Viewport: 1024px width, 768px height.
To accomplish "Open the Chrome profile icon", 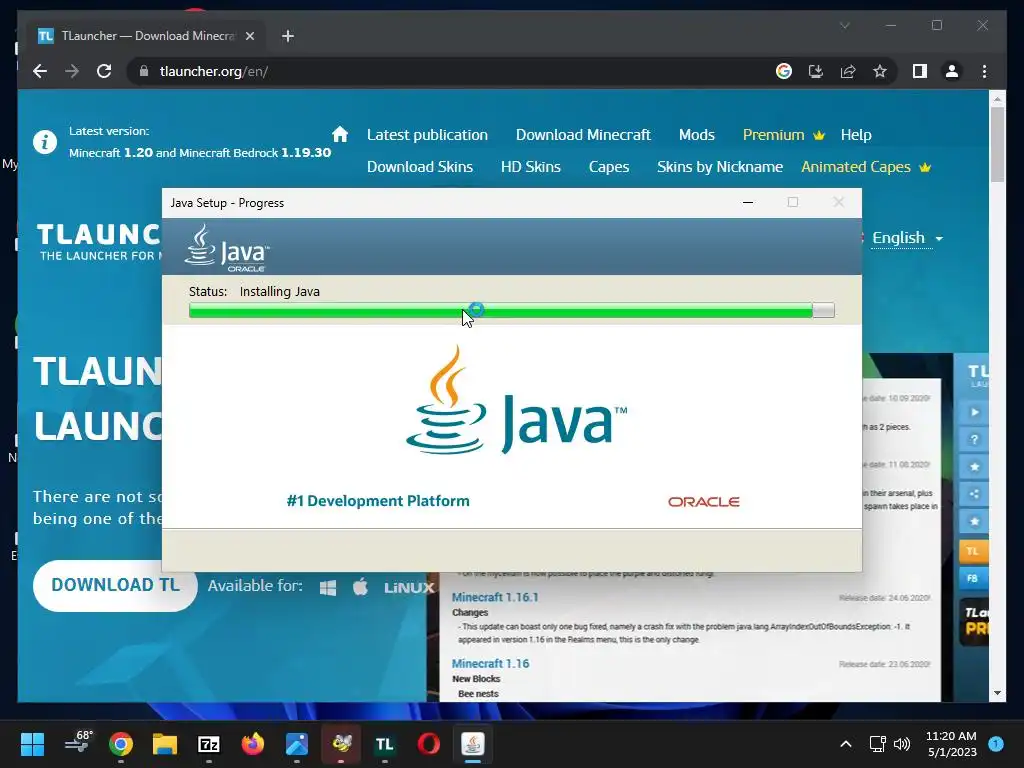I will click(x=952, y=71).
